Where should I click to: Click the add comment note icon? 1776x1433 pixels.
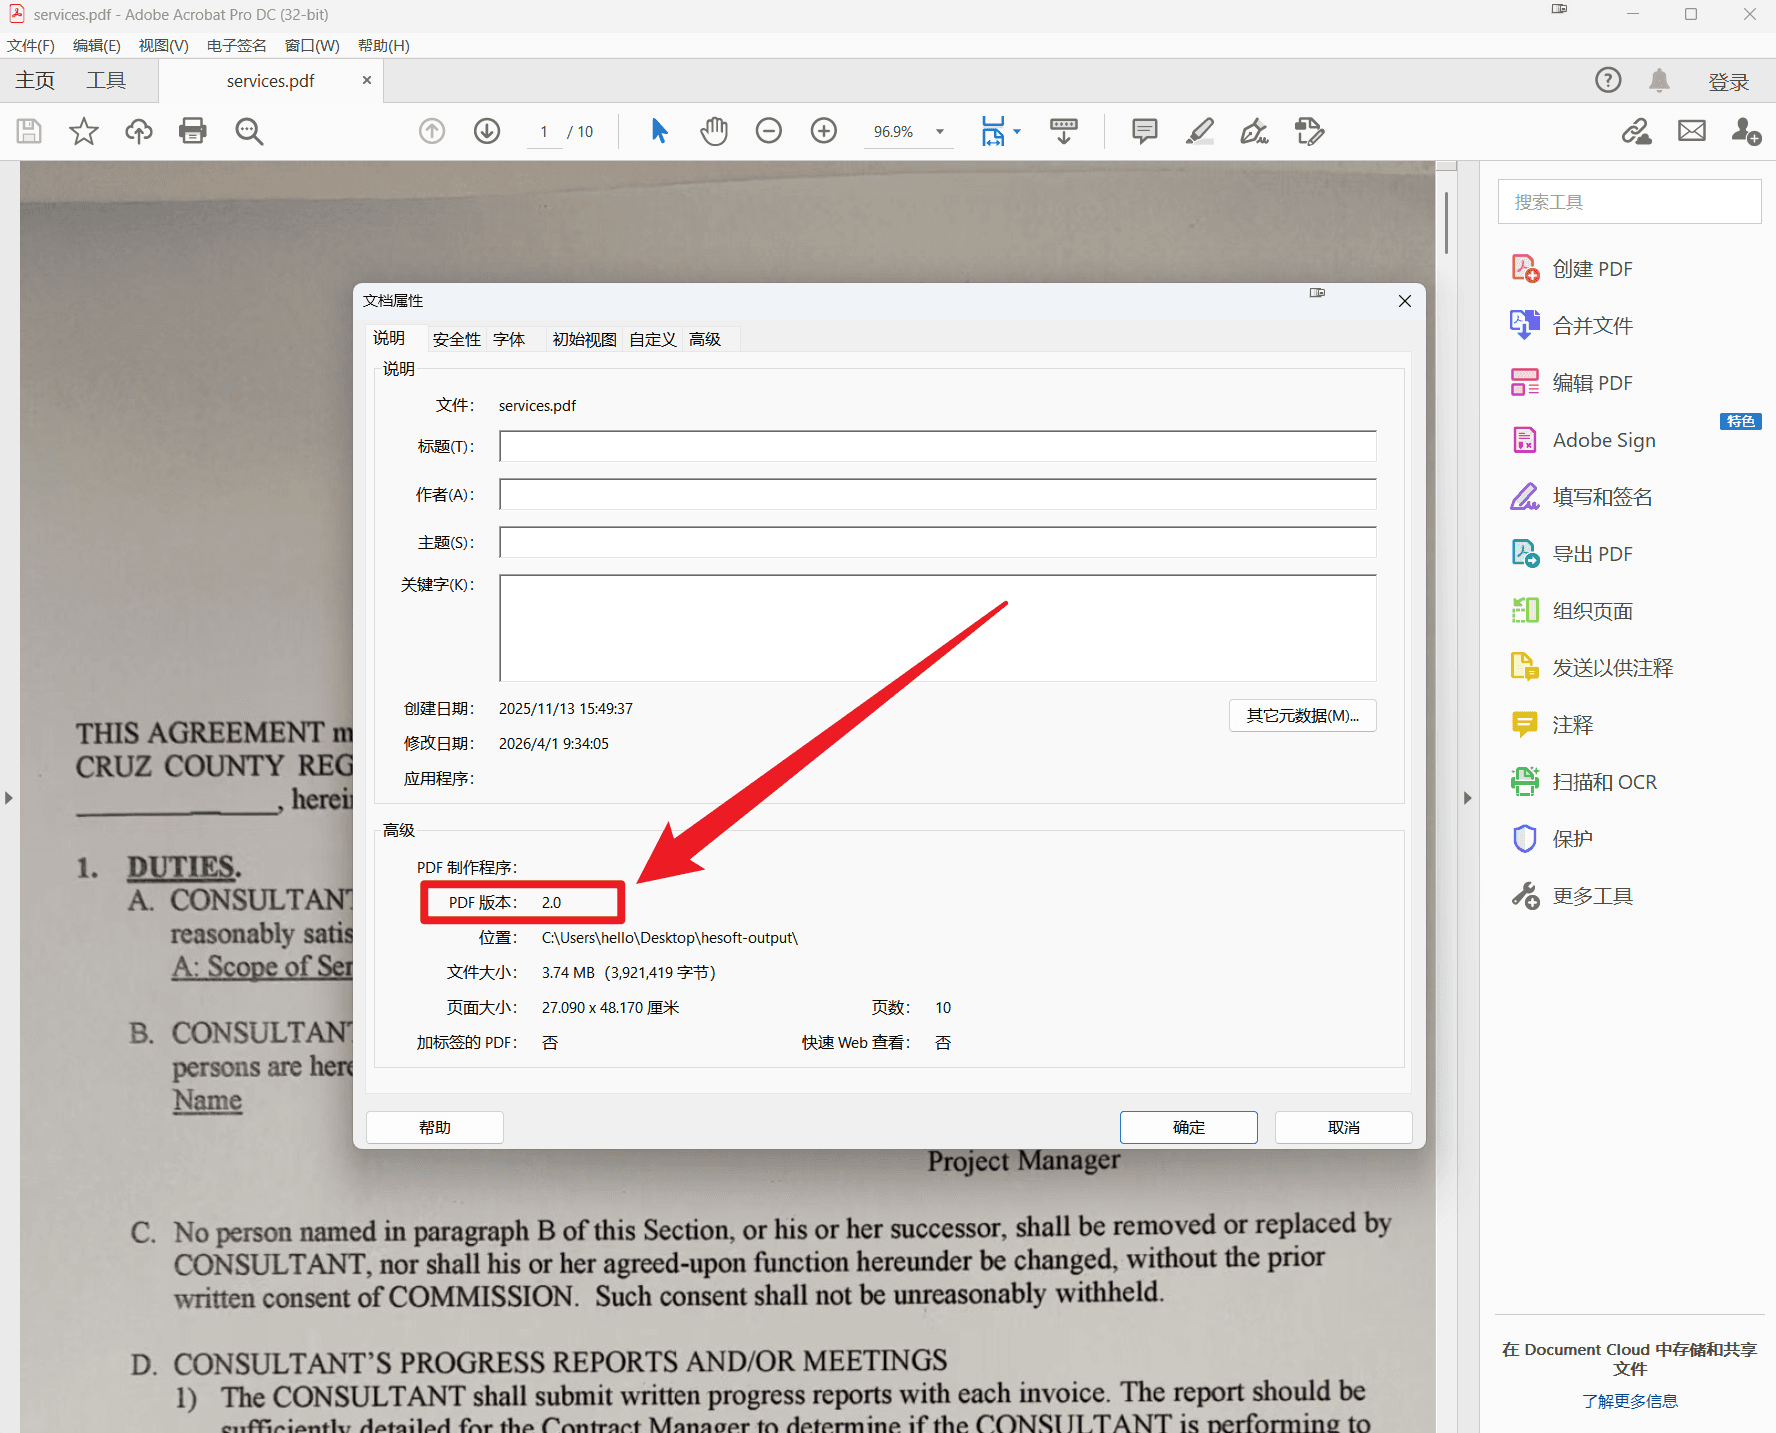pos(1144,131)
